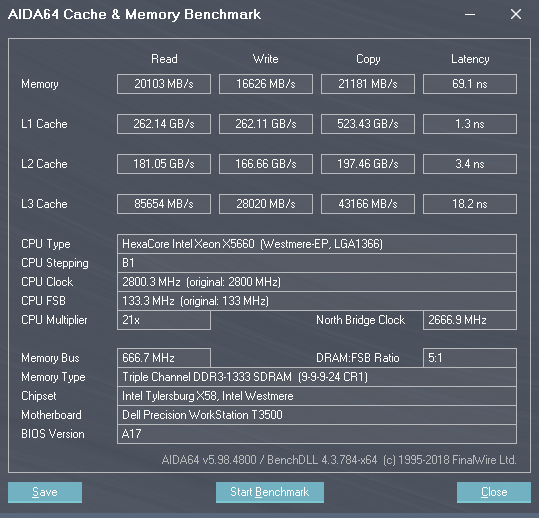Image resolution: width=539 pixels, height=518 pixels.
Task: Click CPU Clock field 2800.3 MHz
Action: coord(317,282)
